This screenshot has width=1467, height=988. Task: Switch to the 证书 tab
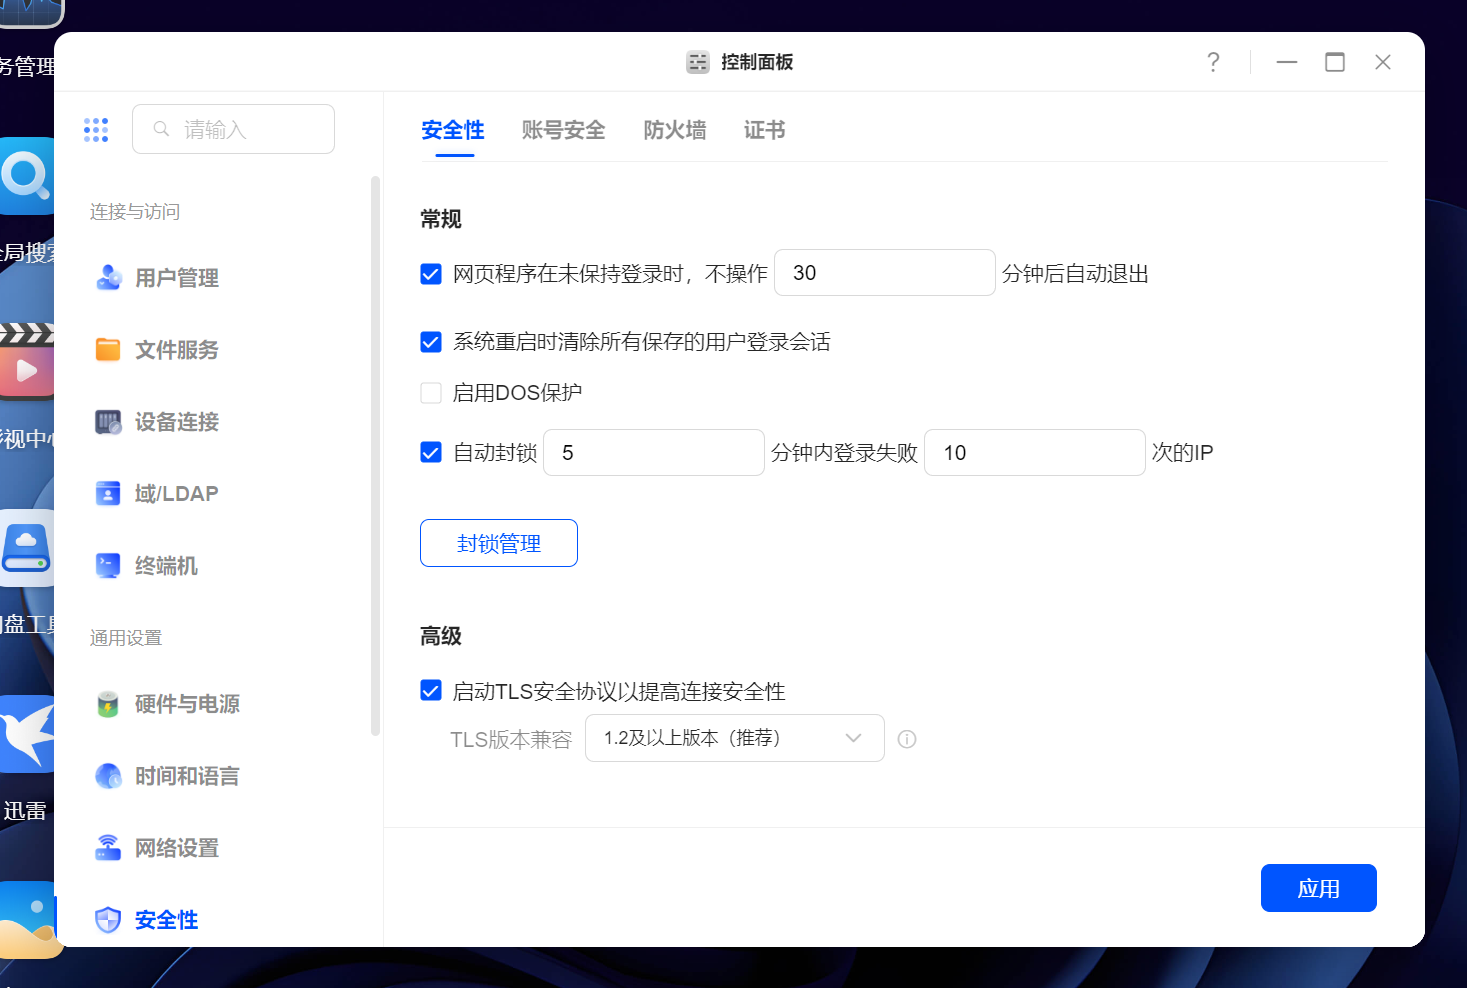[765, 130]
